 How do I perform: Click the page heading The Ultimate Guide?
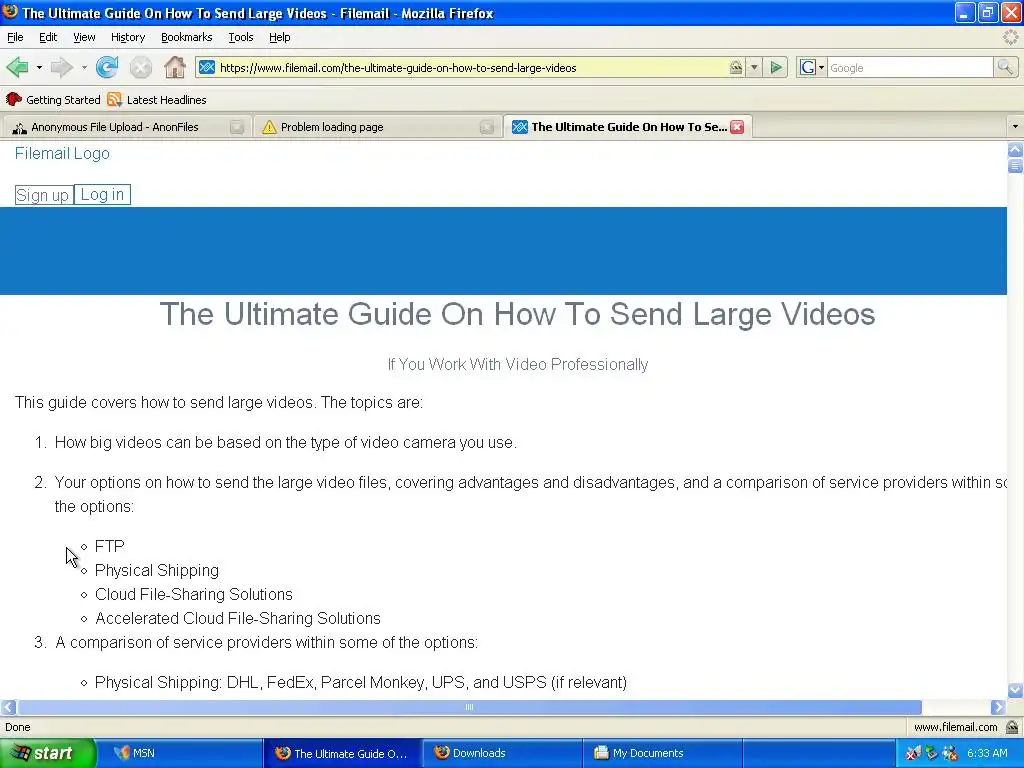pos(517,314)
